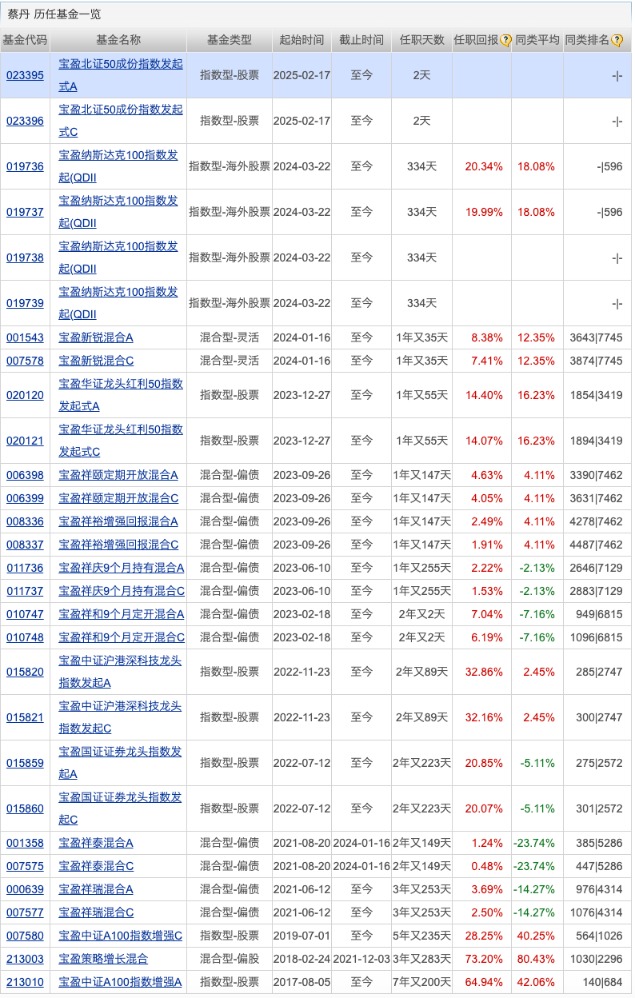Click the 基金代码 column header

(25, 40)
